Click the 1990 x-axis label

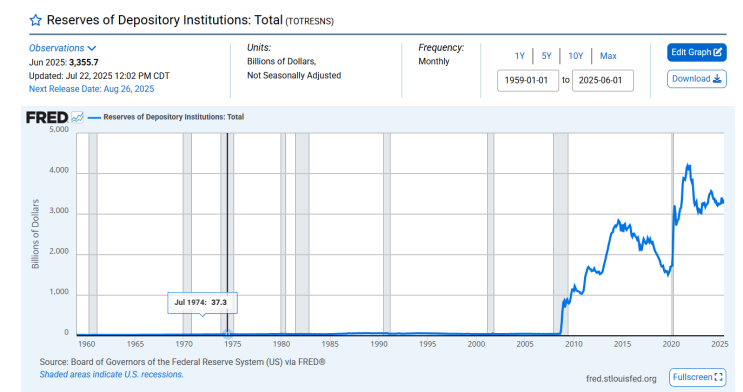pos(379,344)
